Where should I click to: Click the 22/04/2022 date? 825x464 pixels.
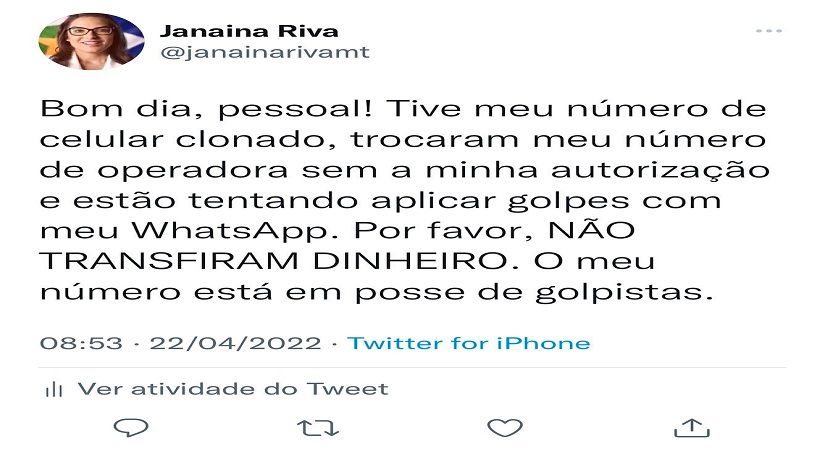coord(235,344)
